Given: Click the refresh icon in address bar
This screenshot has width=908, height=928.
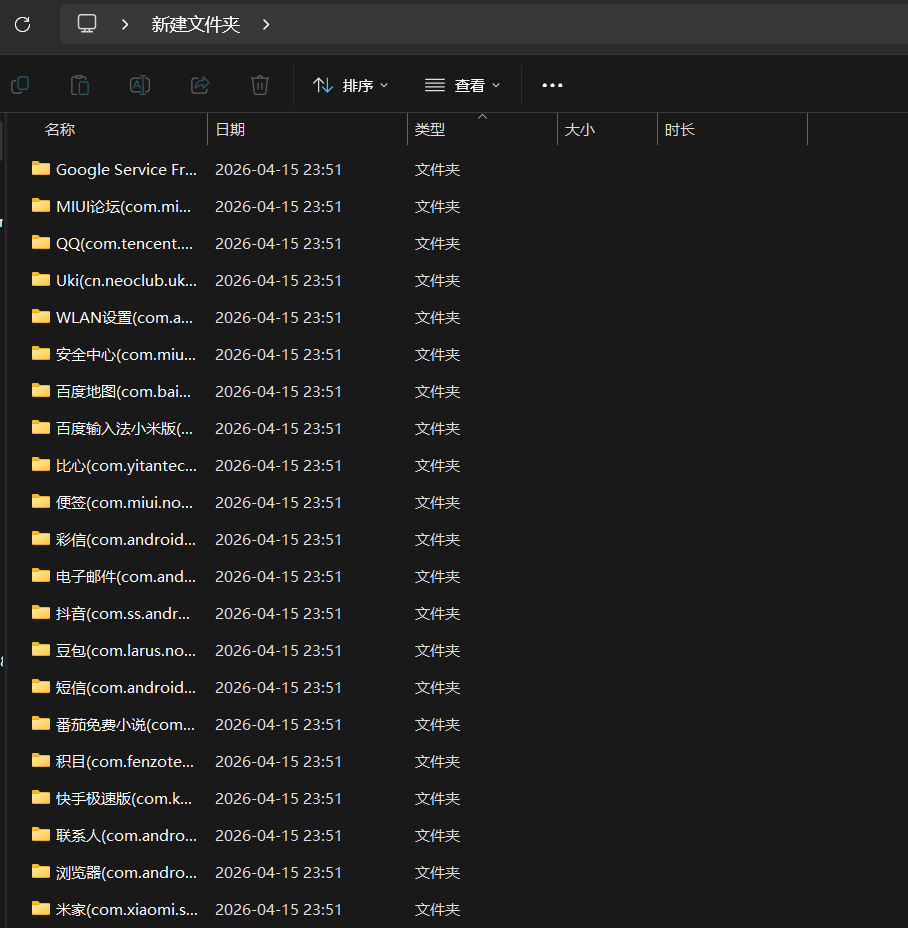Looking at the screenshot, I should [x=22, y=24].
